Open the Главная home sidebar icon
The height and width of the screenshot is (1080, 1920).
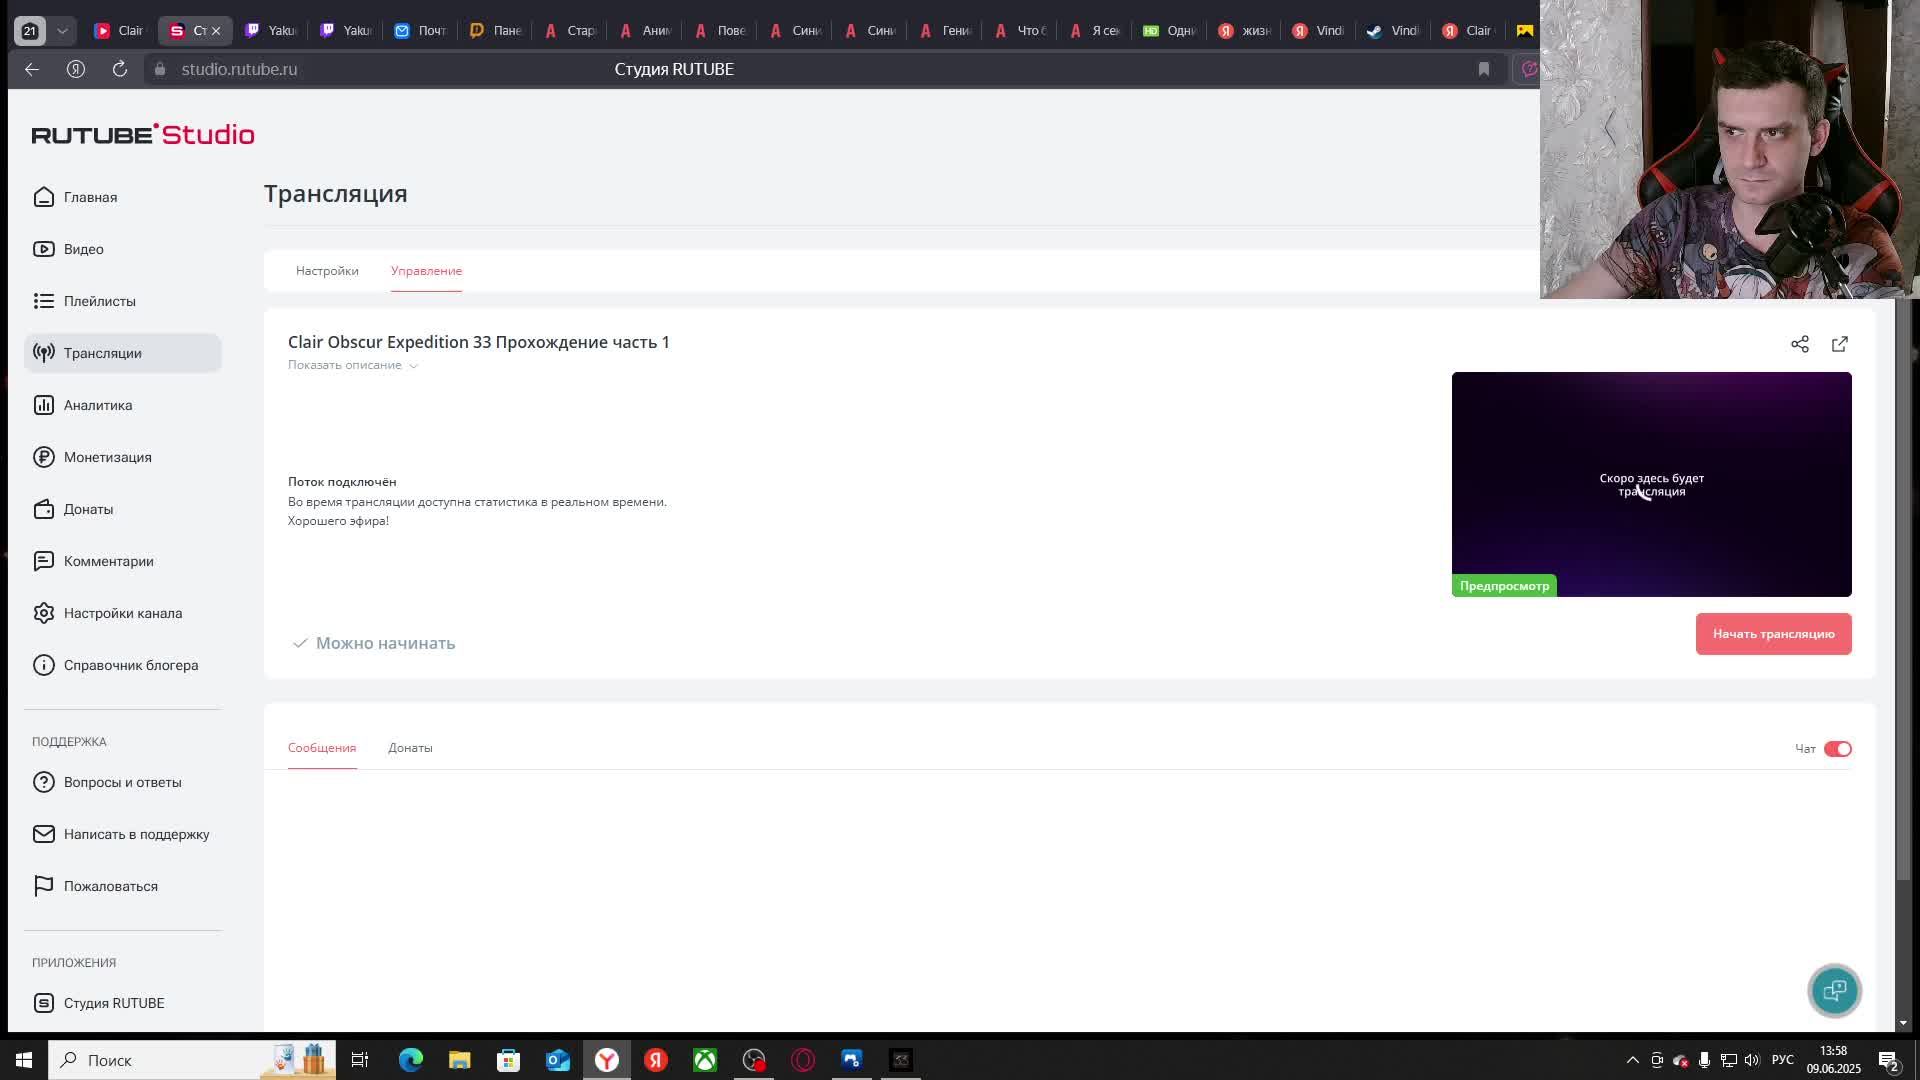[x=43, y=197]
